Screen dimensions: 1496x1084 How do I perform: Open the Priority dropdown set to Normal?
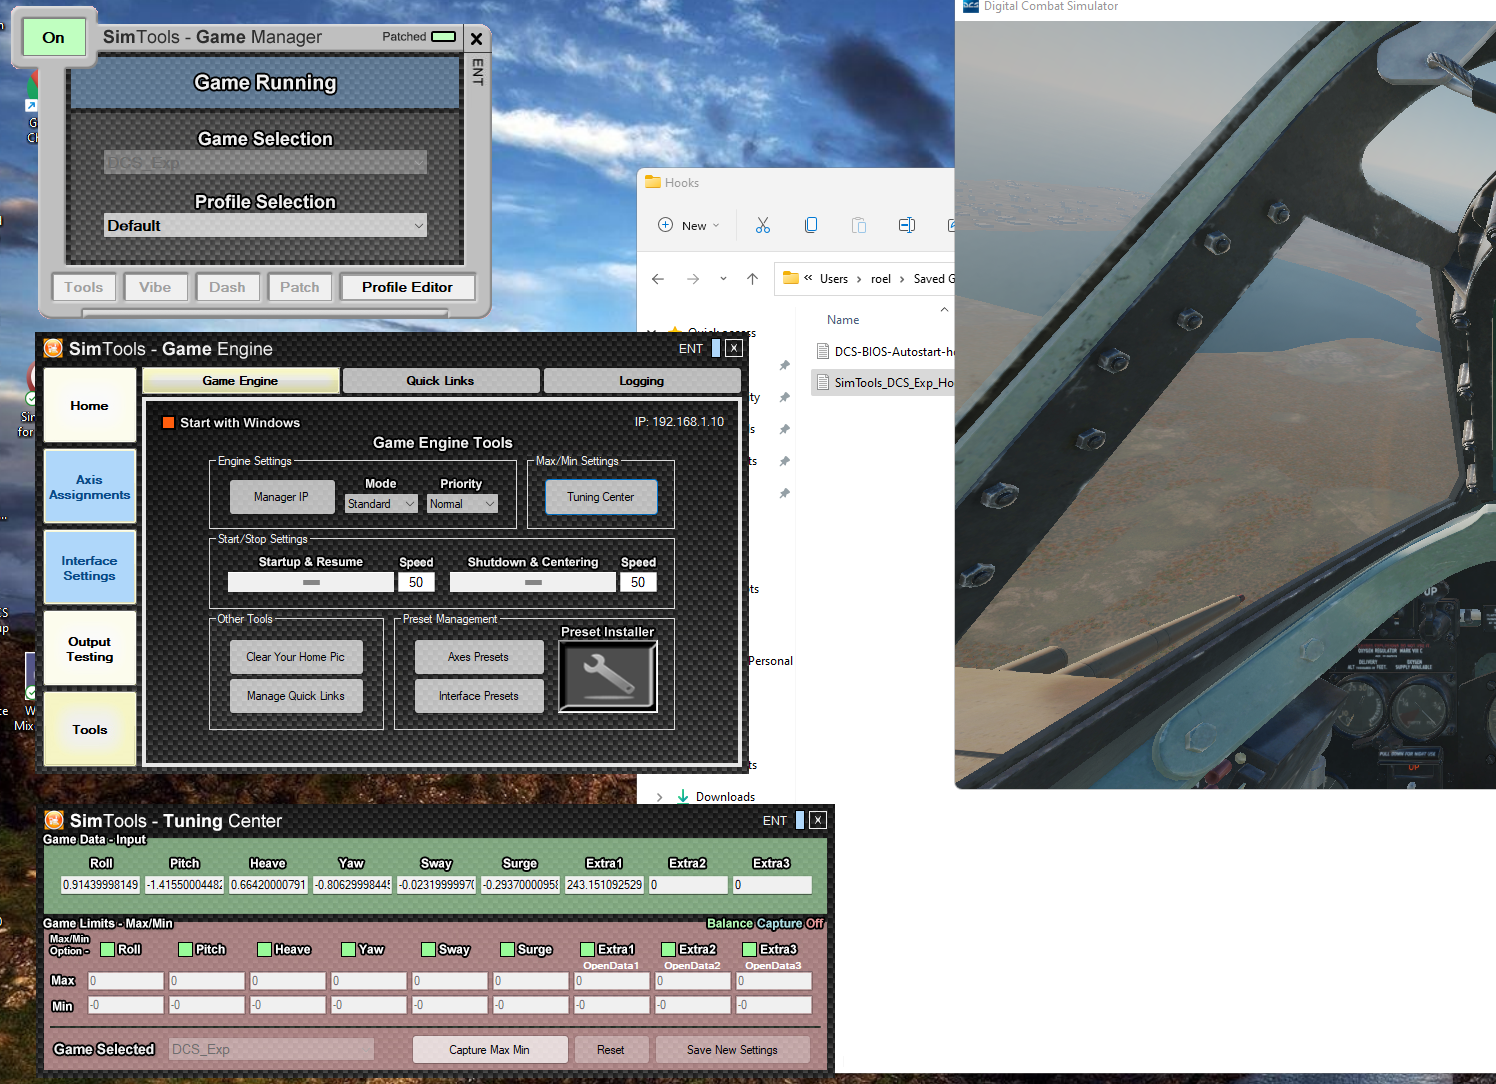tap(462, 504)
